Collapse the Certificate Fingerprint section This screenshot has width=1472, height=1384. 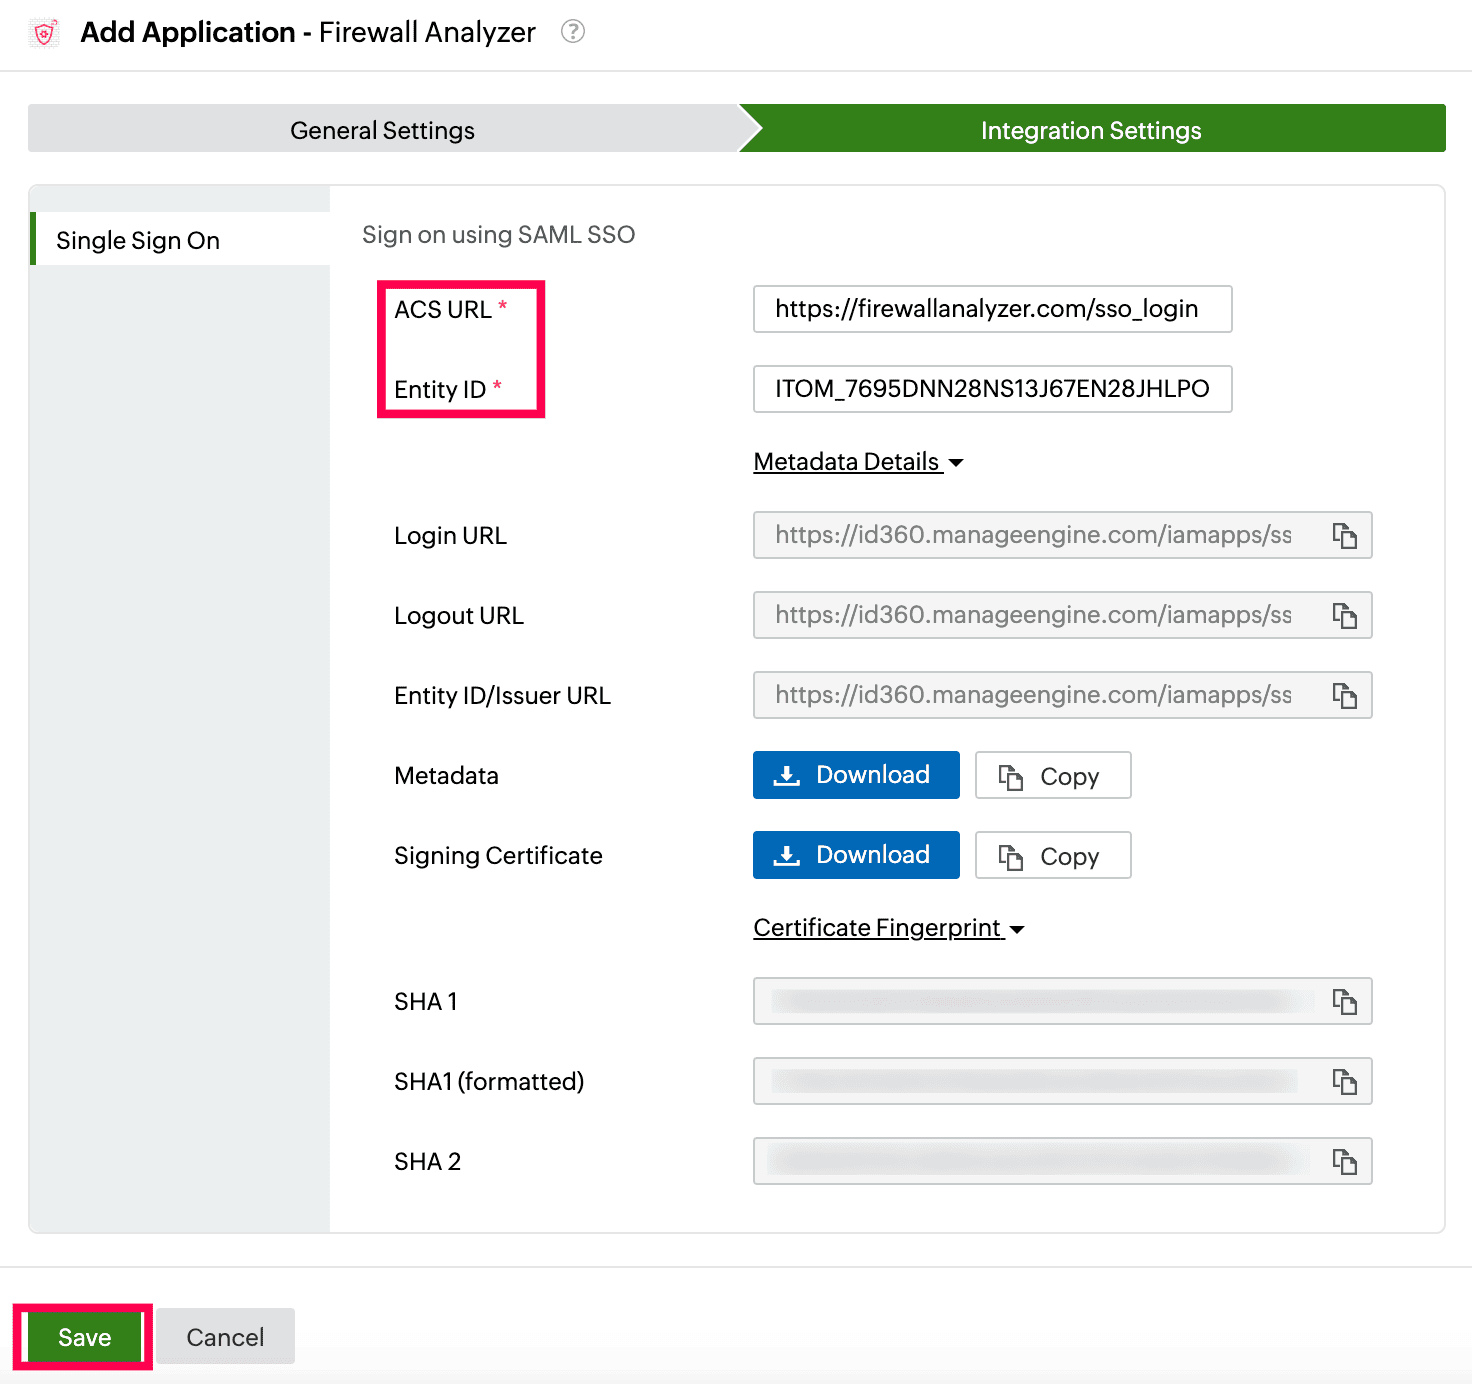click(x=889, y=928)
